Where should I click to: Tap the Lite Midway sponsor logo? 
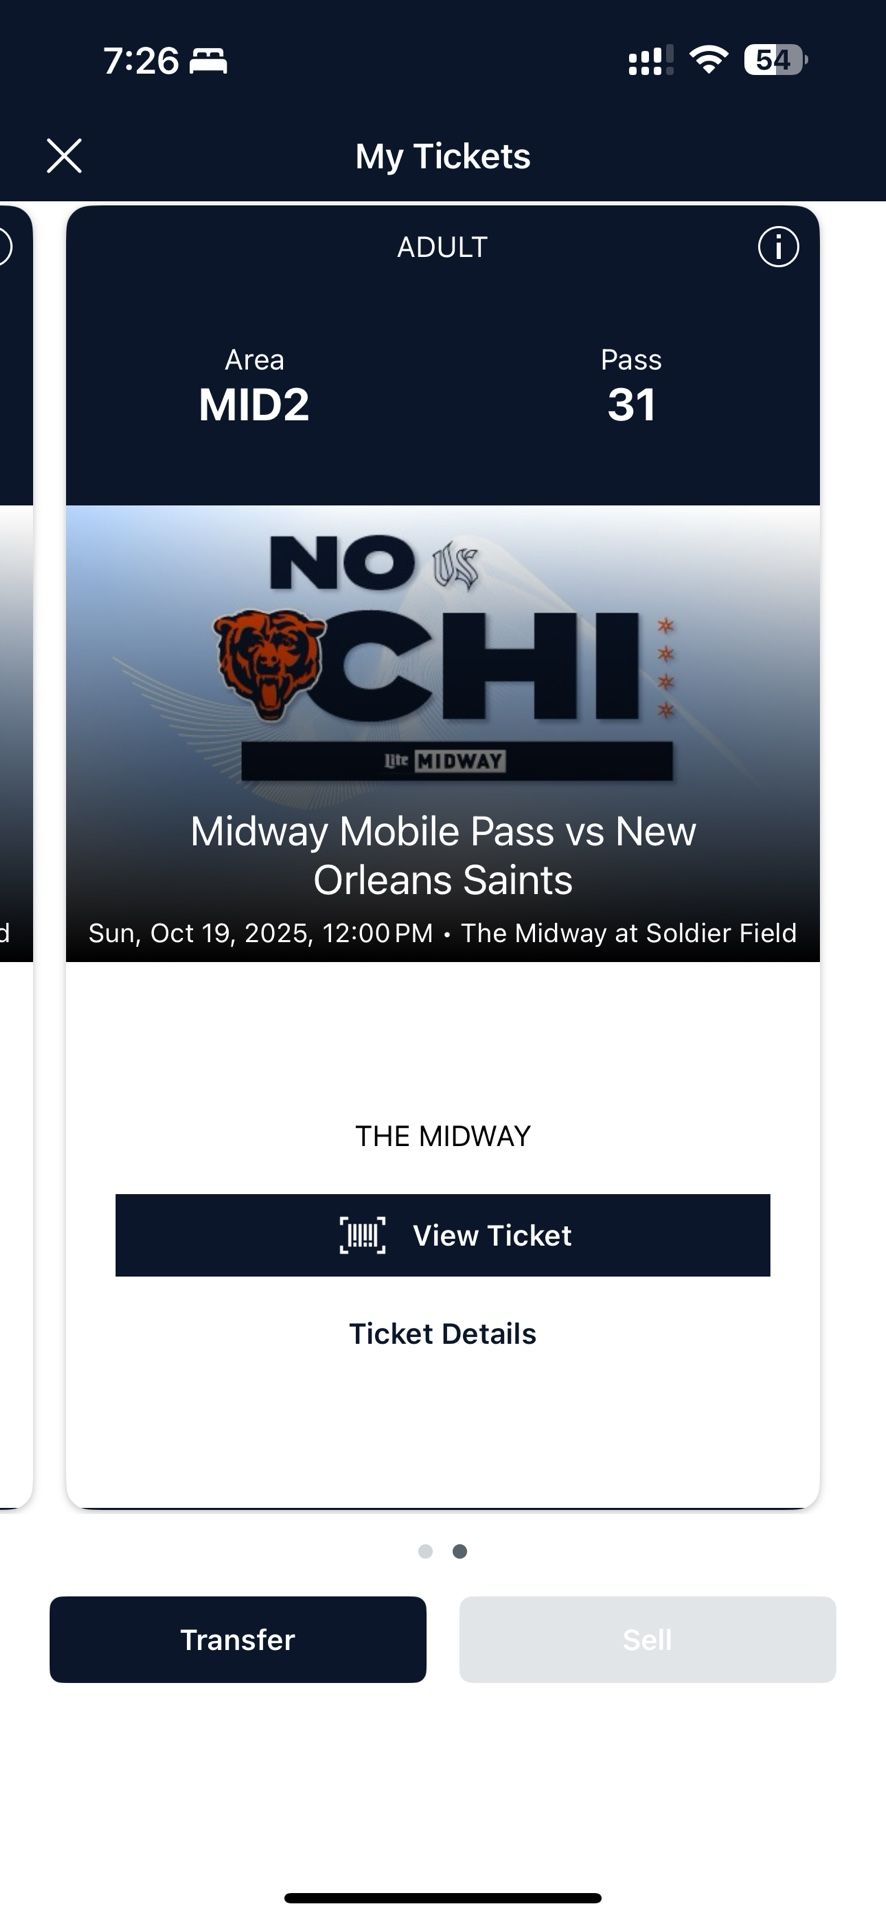[446, 761]
